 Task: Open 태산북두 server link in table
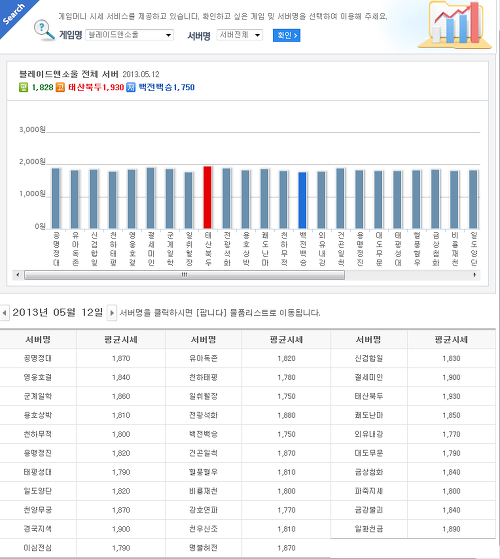[368, 396]
